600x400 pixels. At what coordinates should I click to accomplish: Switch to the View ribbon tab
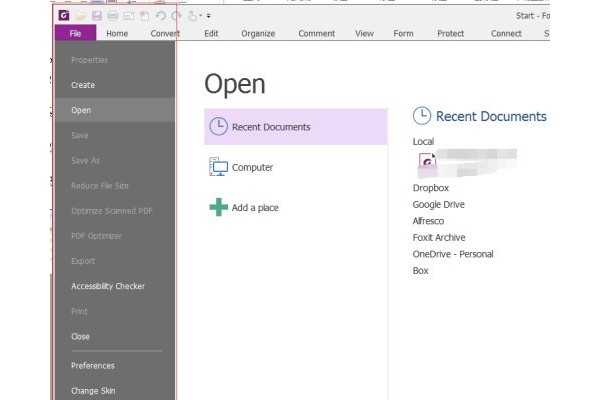pos(364,33)
